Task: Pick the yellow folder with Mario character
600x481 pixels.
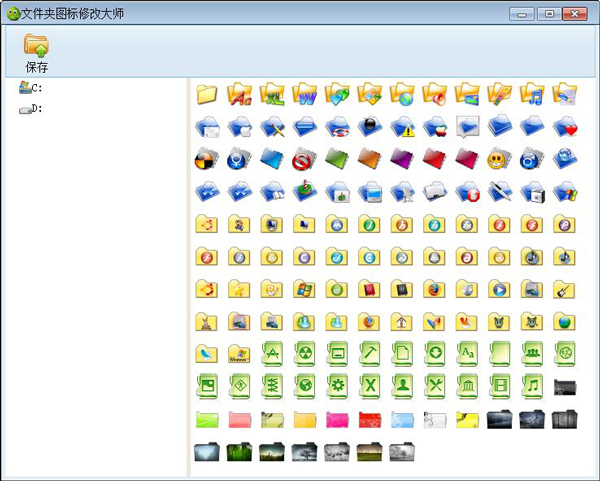Action: click(239, 224)
